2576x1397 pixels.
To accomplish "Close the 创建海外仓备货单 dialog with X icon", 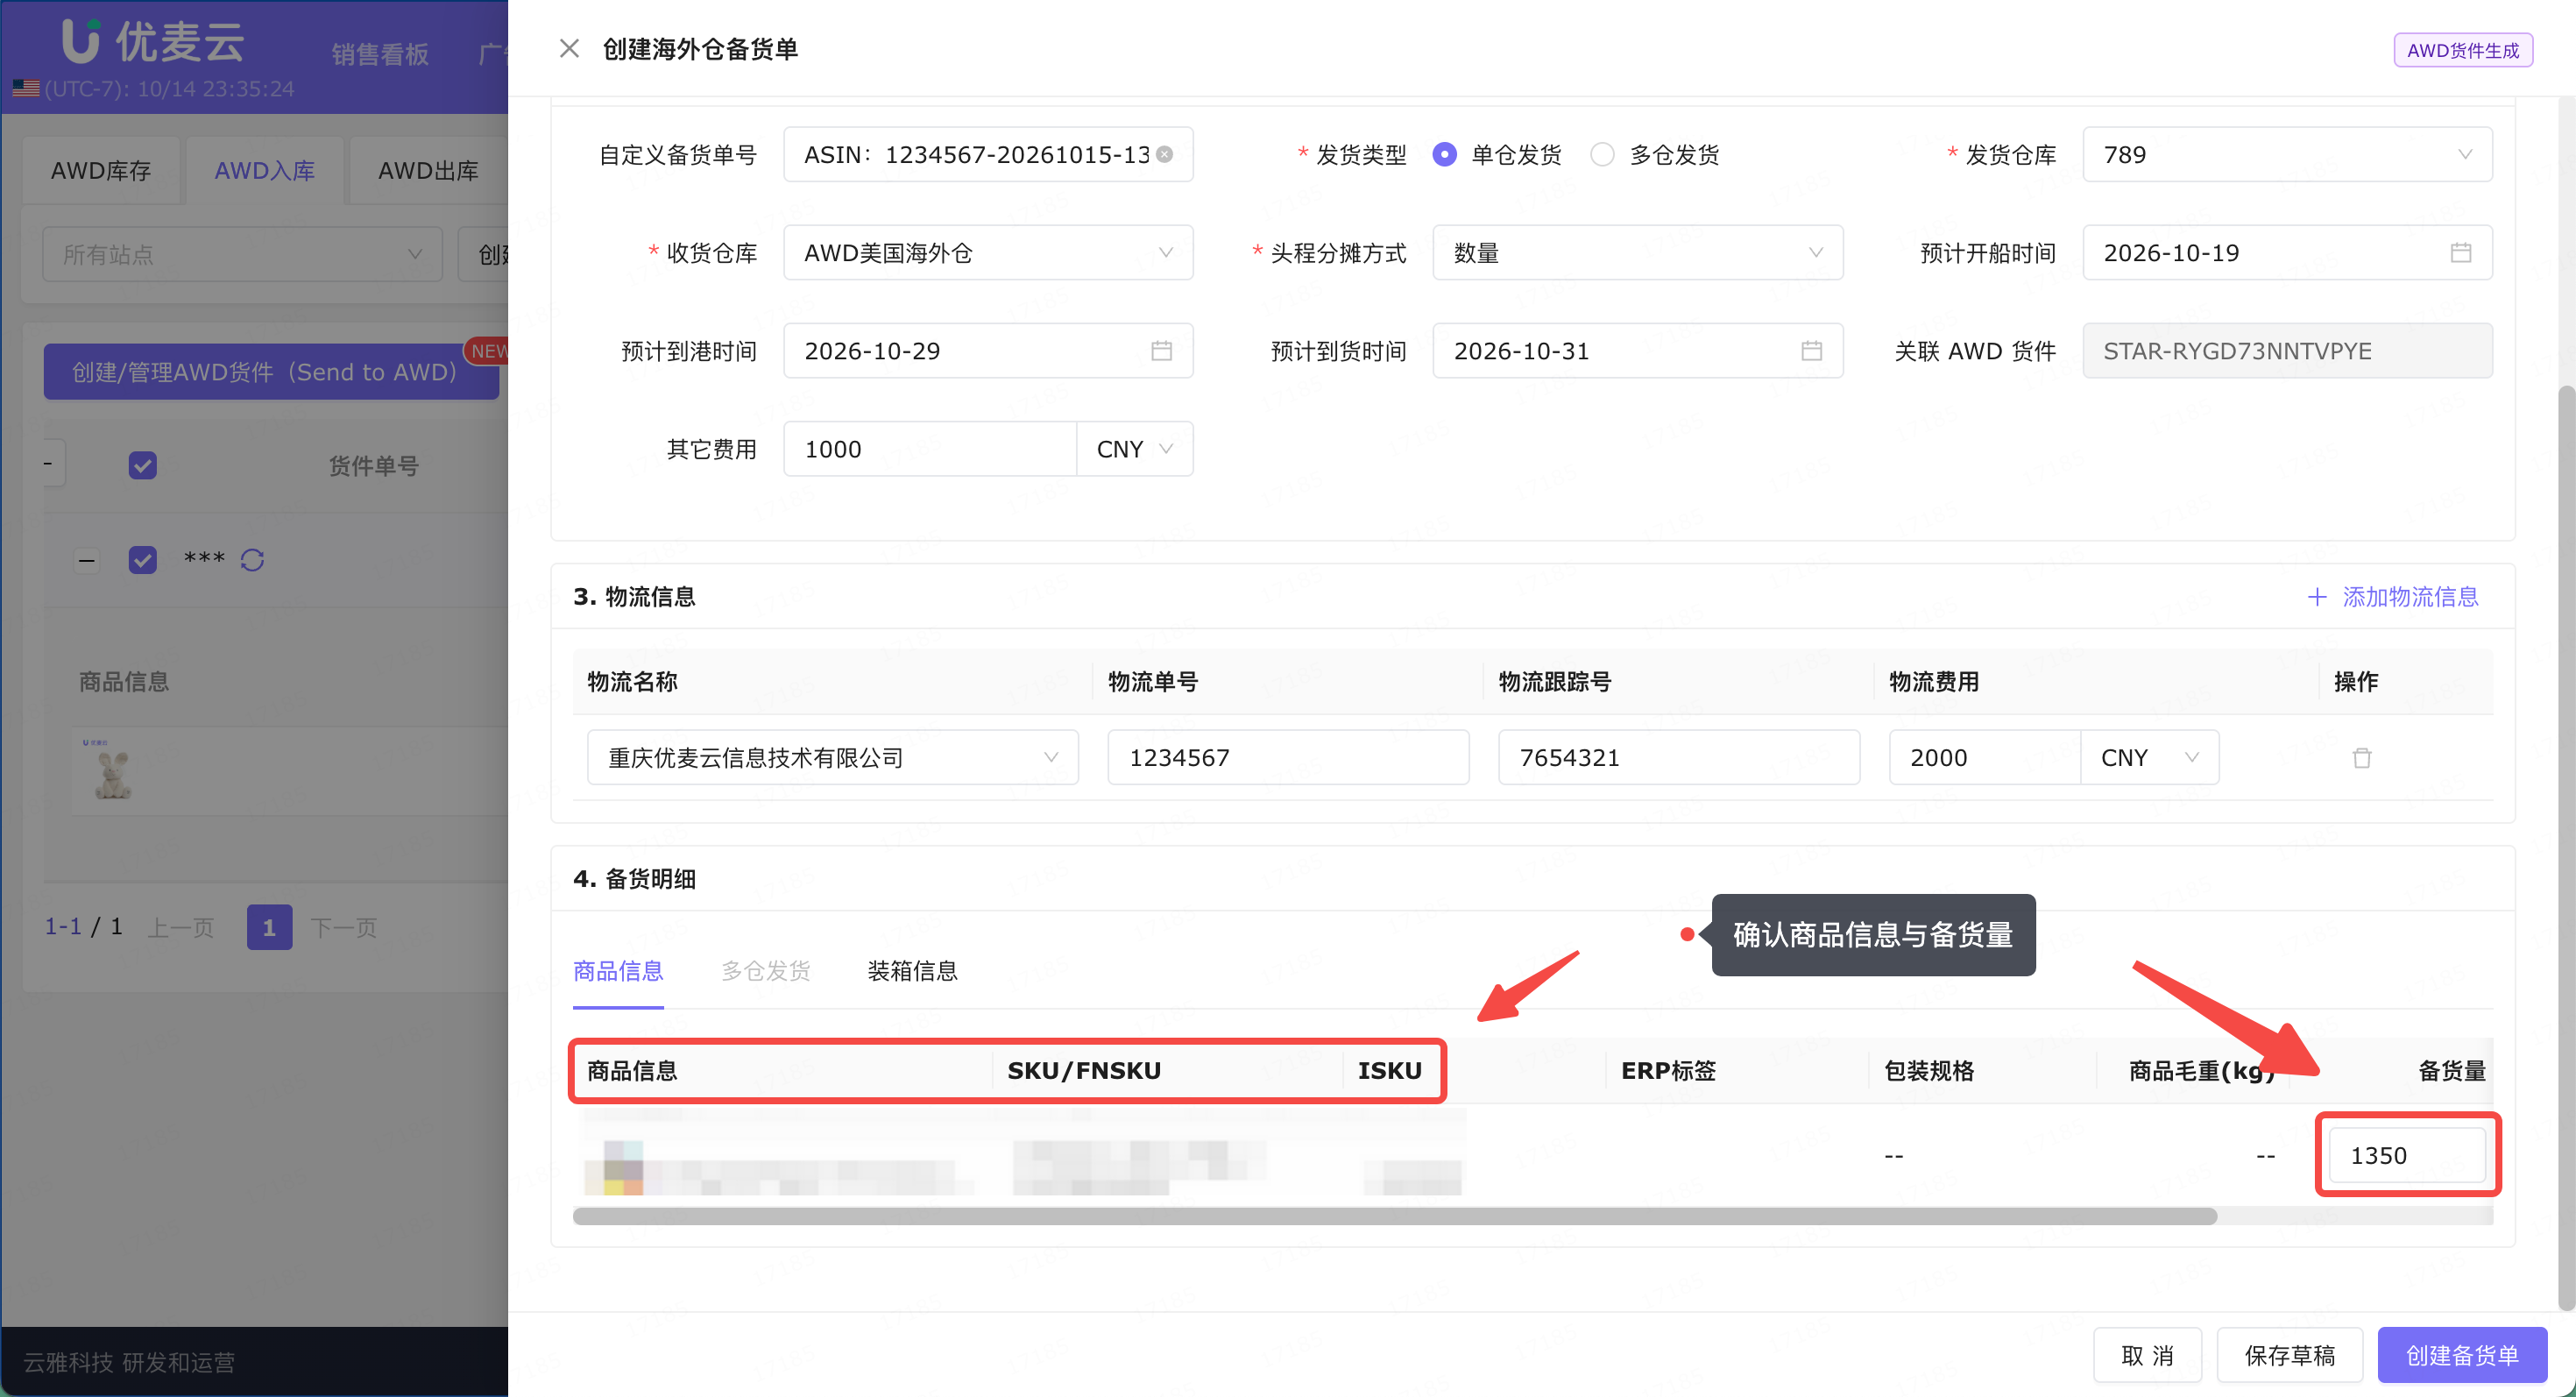I will [569, 48].
